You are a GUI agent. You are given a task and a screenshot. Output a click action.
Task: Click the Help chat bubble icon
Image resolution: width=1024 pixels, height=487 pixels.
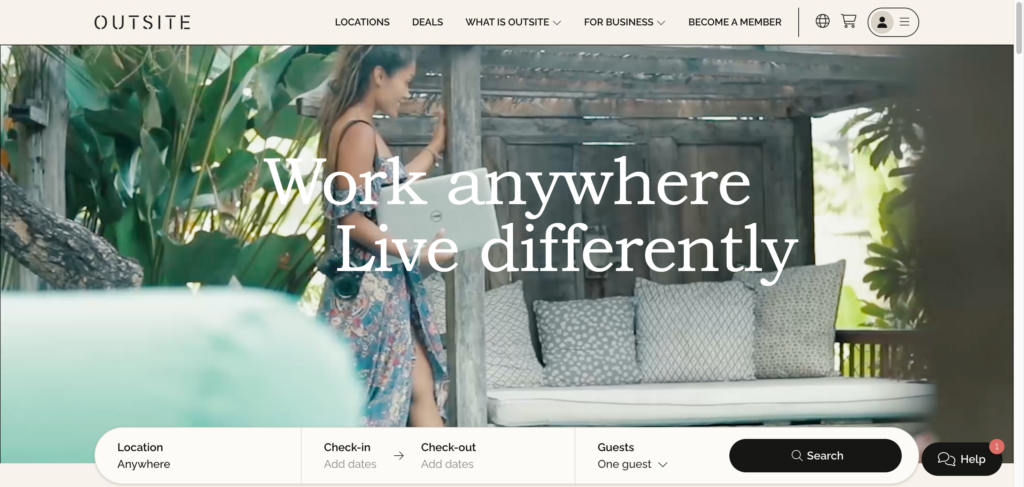[946, 459]
